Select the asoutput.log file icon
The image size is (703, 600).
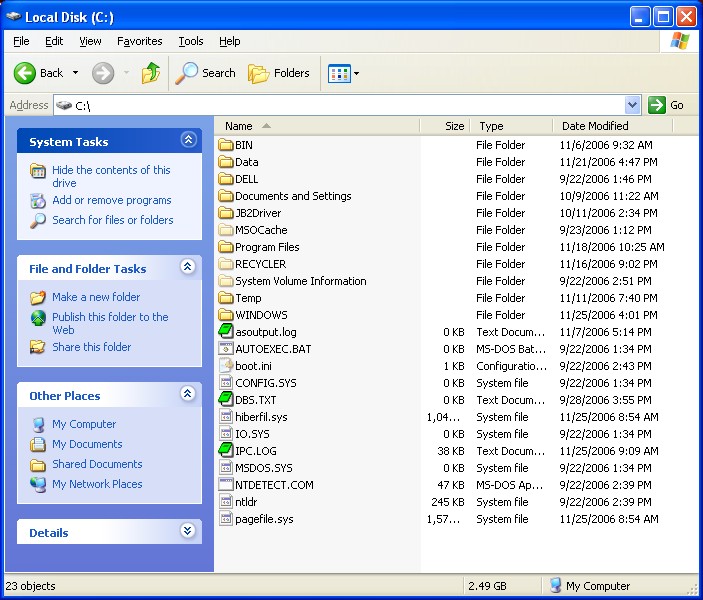(226, 332)
